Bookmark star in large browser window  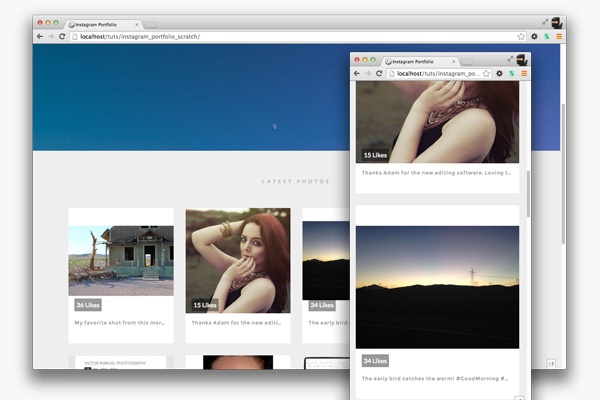pos(521,36)
